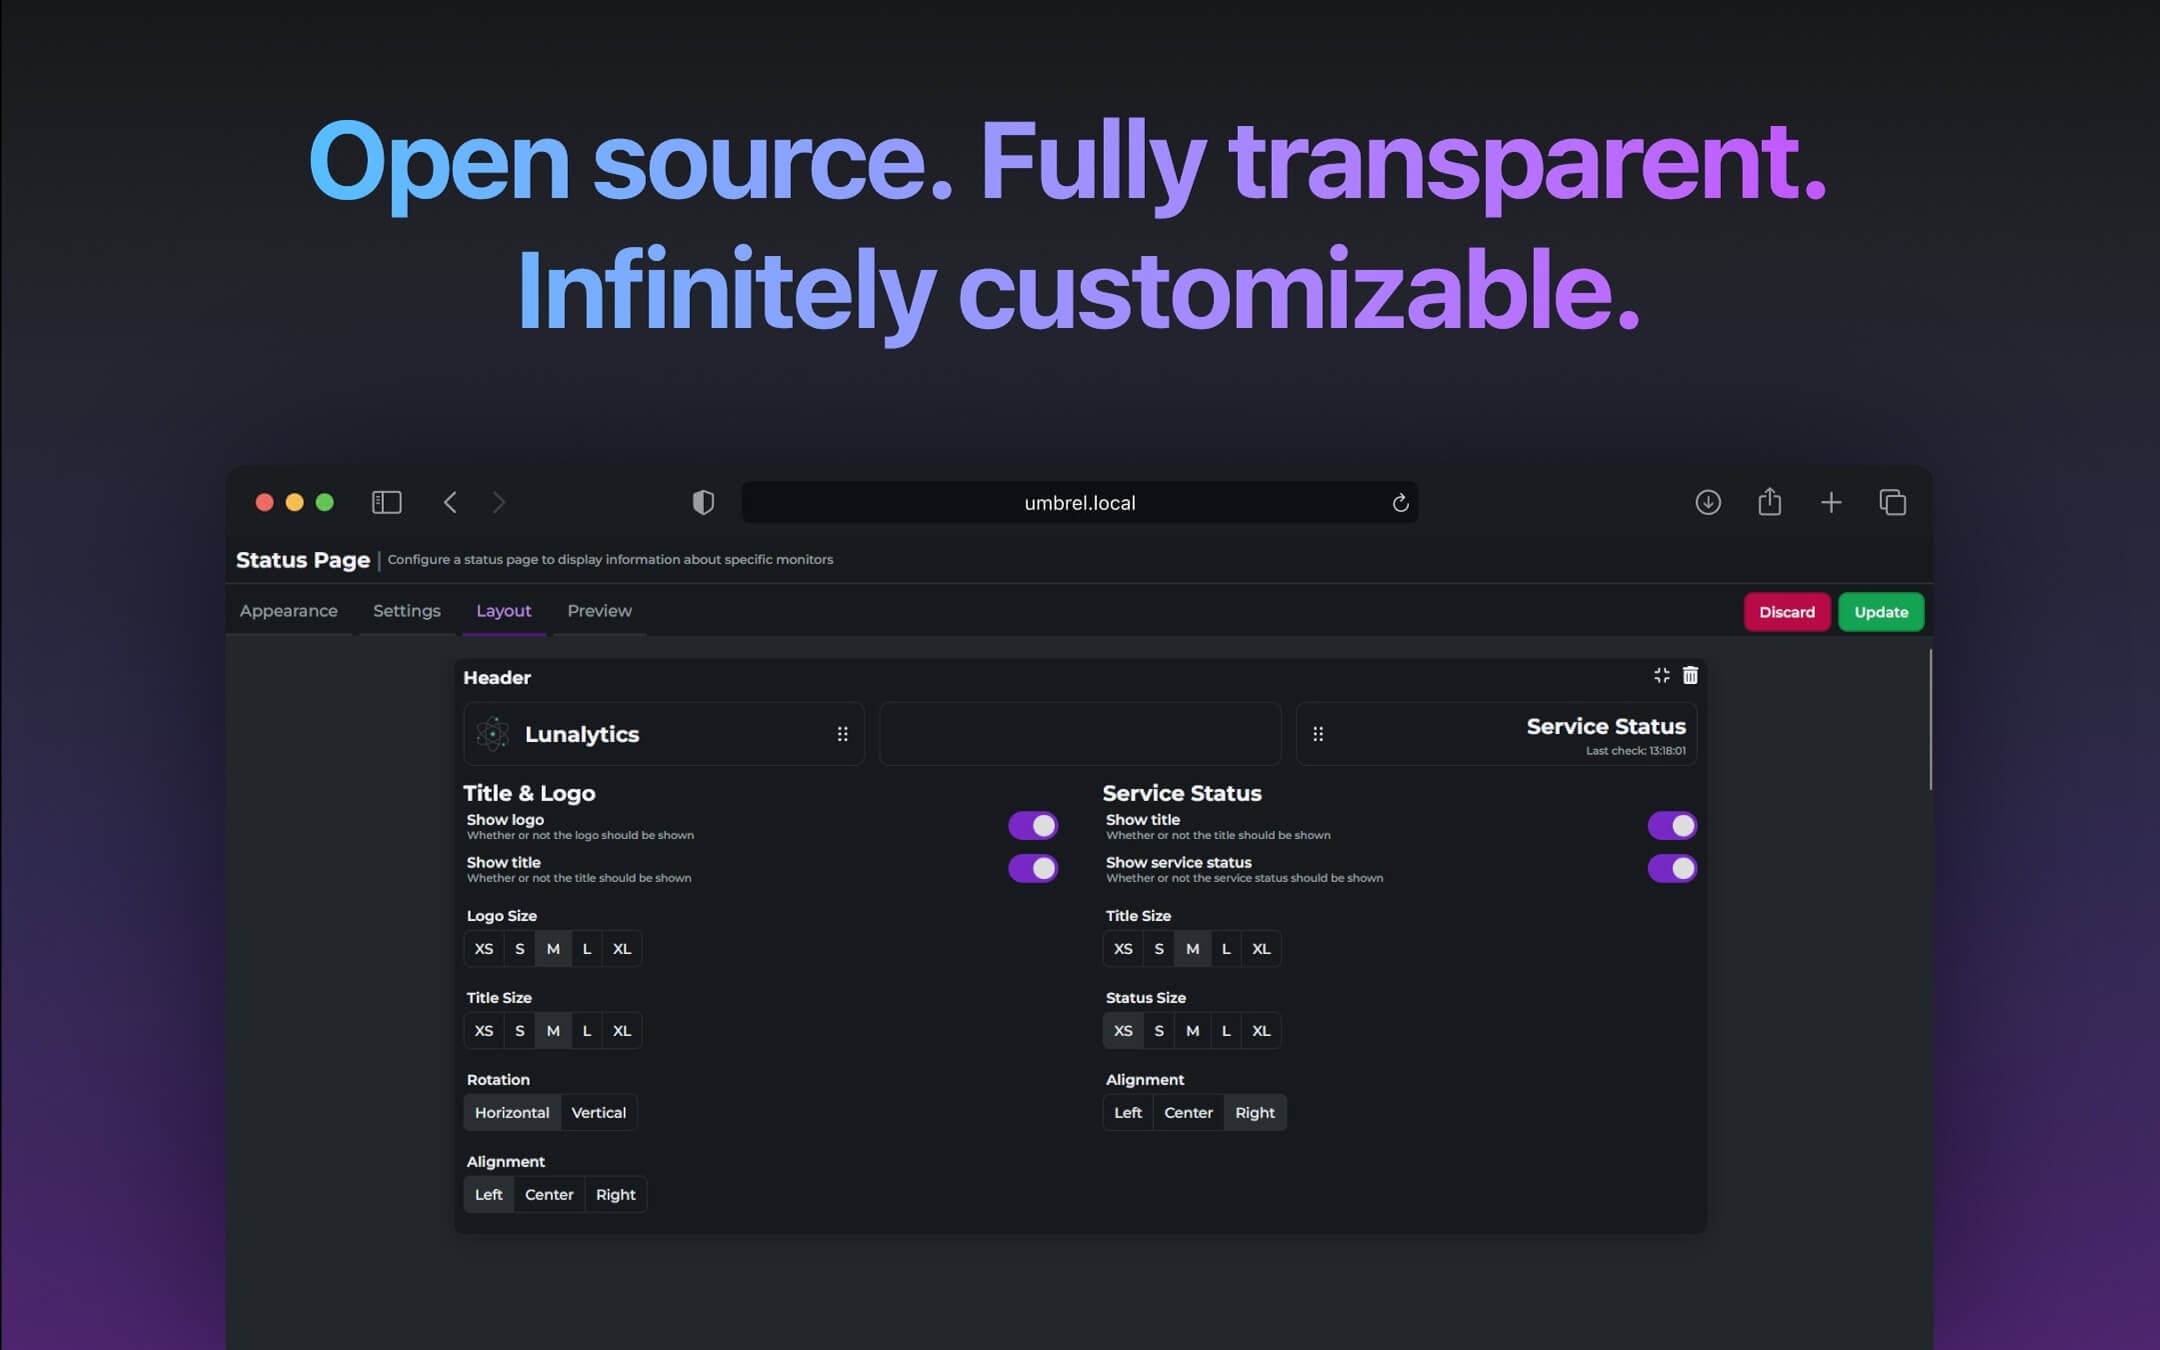Turn off Show service status toggle

[x=1671, y=868]
